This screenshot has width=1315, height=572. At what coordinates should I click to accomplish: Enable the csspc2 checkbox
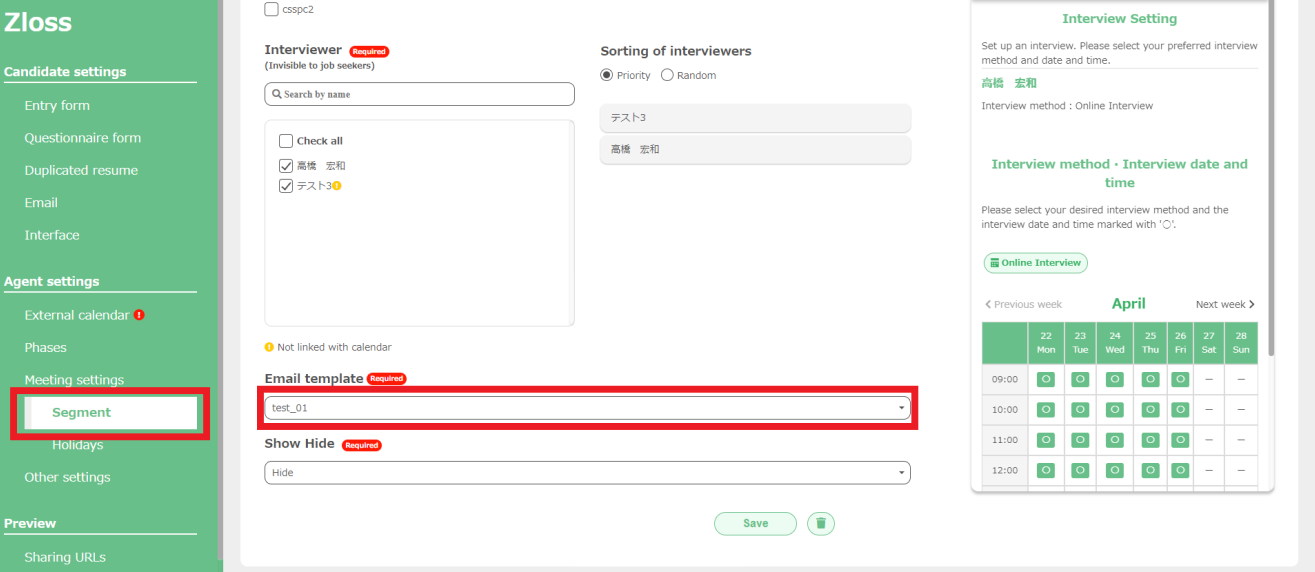(x=272, y=9)
